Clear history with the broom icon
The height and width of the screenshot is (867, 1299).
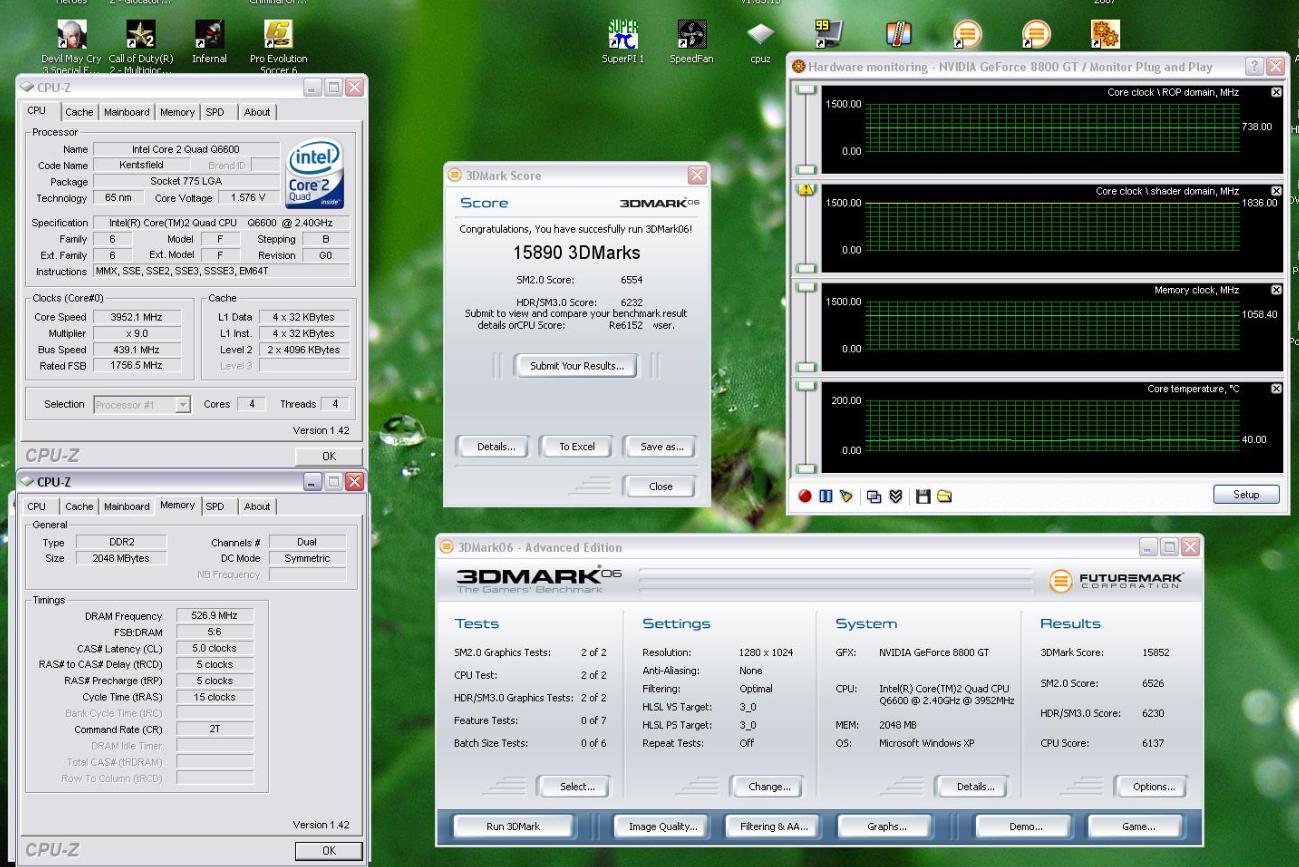click(845, 496)
